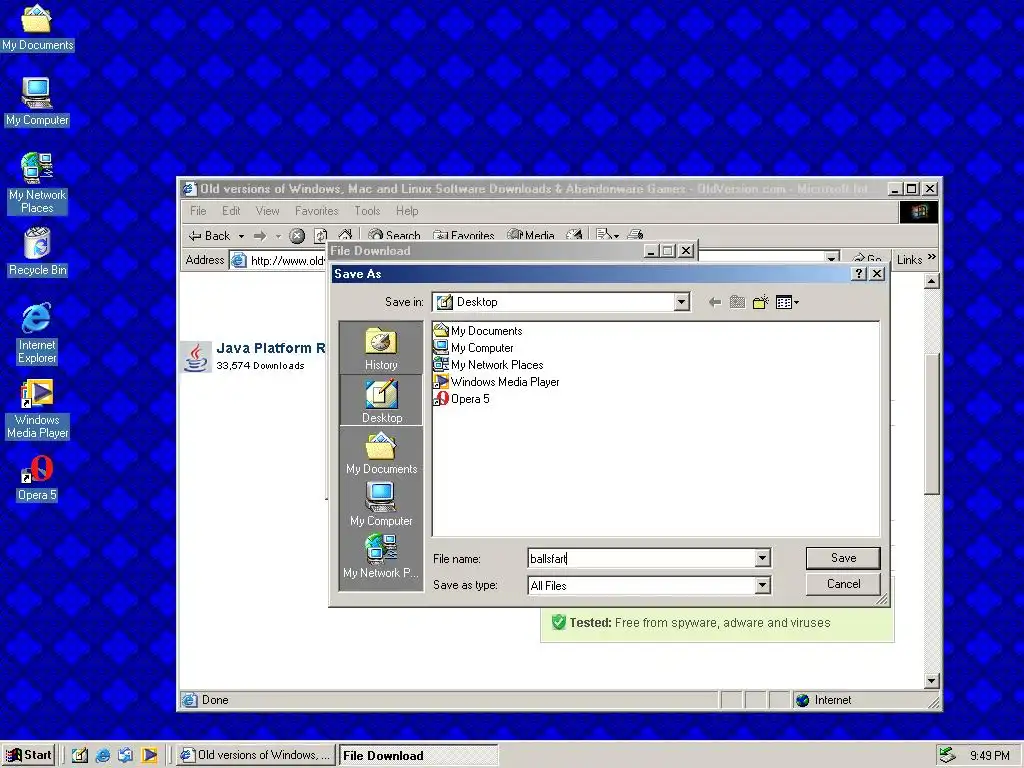Click the File Download taskbar button
This screenshot has width=1024, height=768.
(418, 755)
